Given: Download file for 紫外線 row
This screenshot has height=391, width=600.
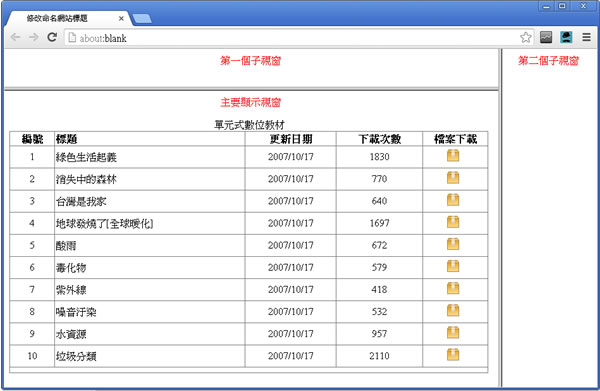Looking at the screenshot, I should (453, 288).
